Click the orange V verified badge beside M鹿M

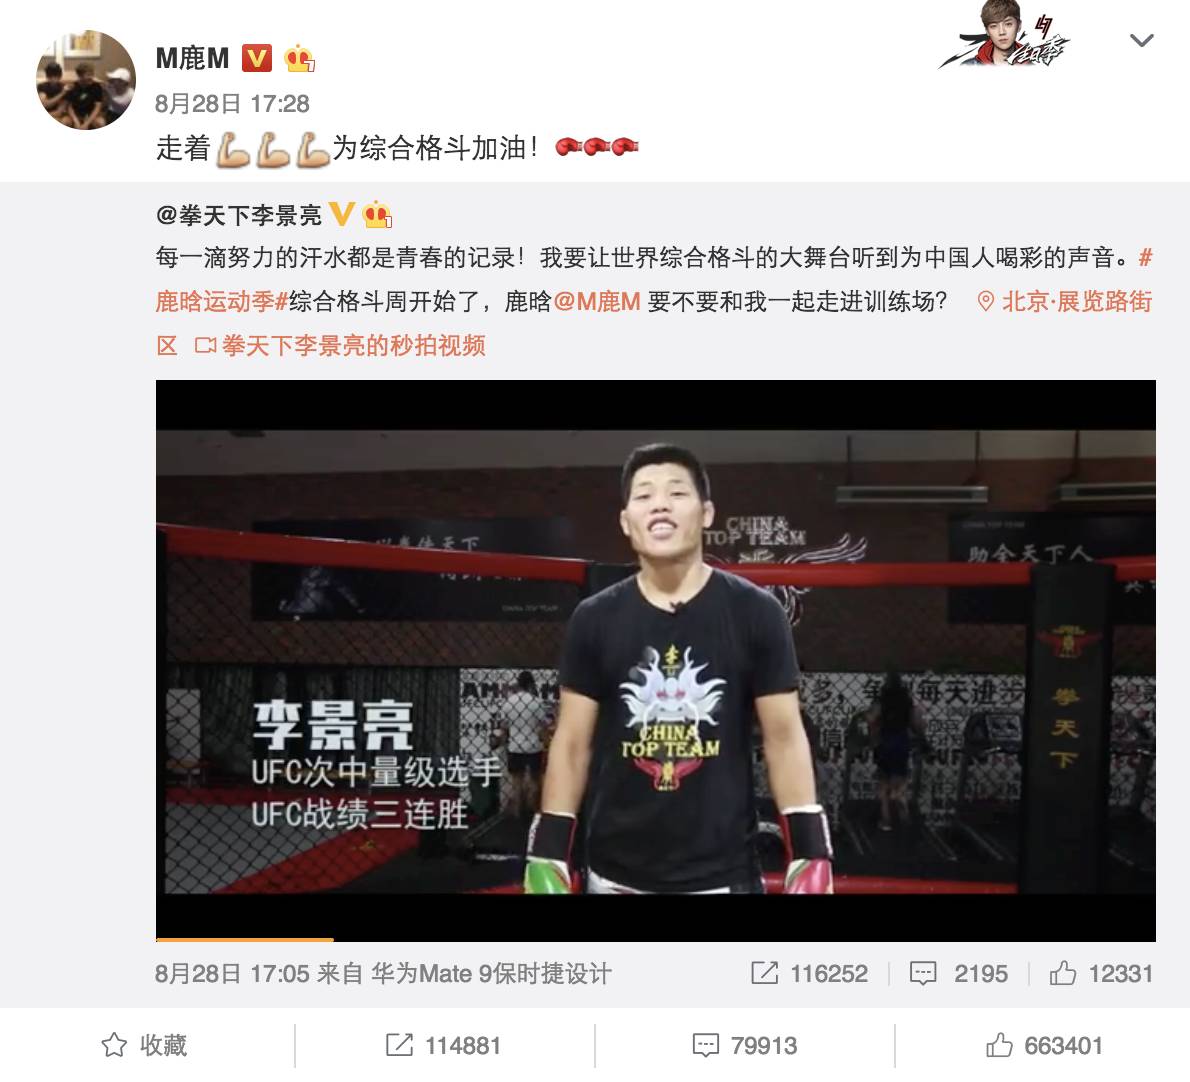click(x=257, y=58)
